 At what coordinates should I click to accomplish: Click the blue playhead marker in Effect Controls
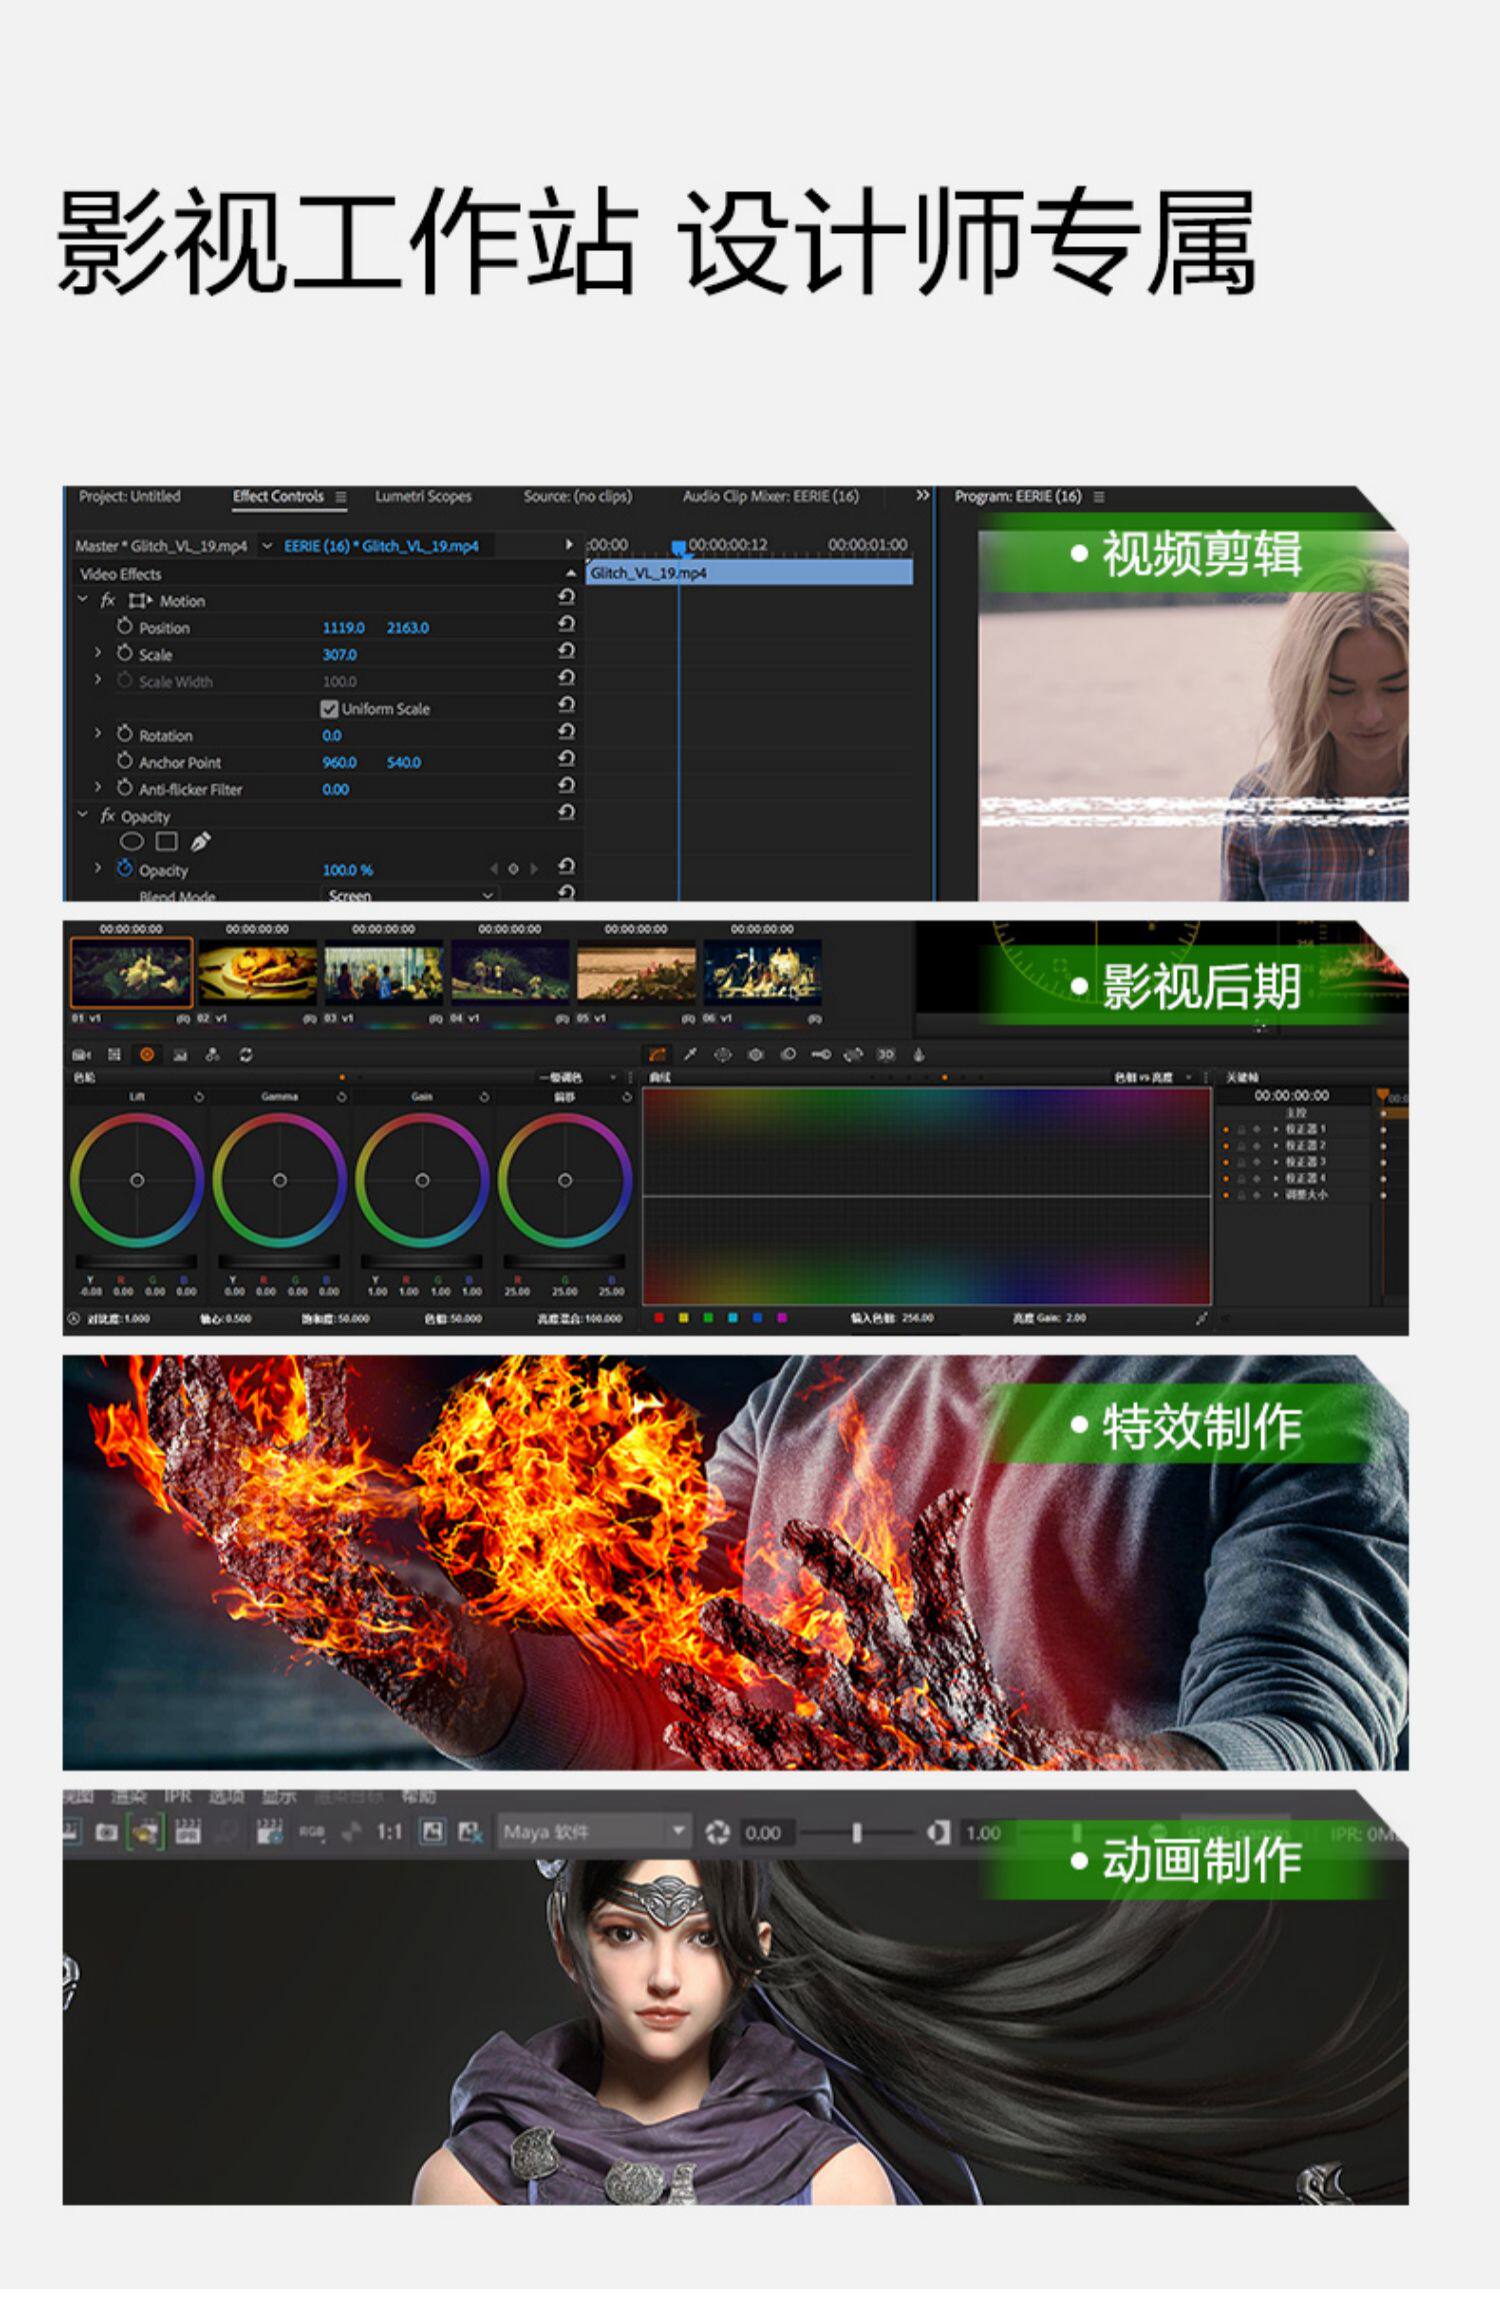pyautogui.click(x=679, y=547)
